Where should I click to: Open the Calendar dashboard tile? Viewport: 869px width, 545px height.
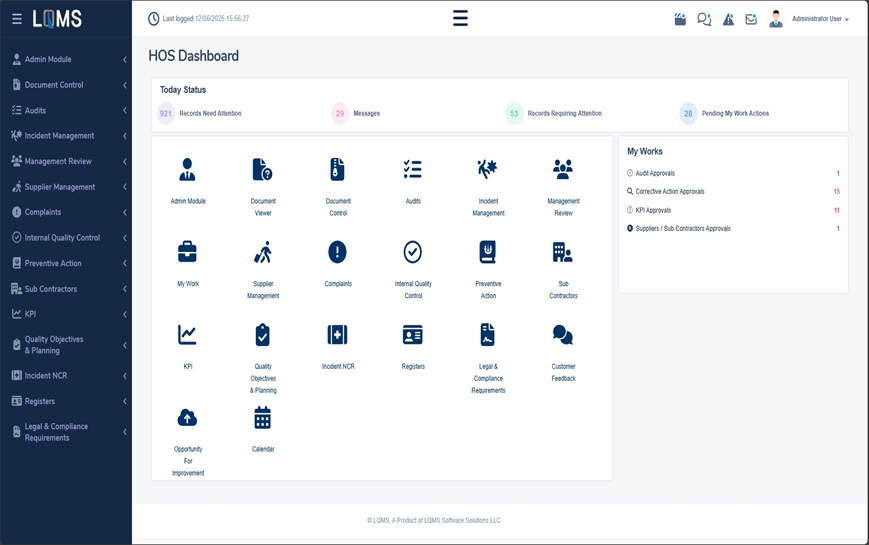(x=263, y=429)
